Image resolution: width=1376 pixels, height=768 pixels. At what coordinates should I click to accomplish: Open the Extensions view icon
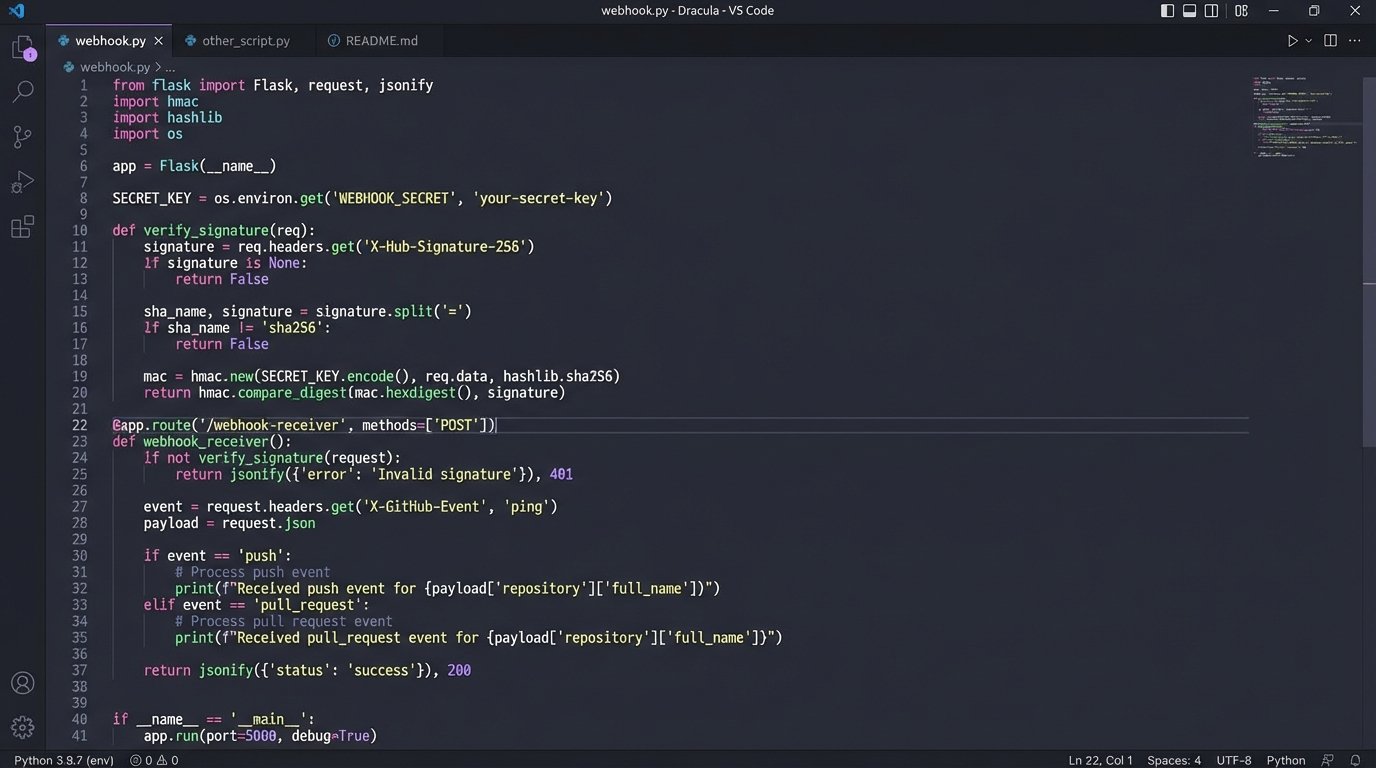tap(22, 227)
